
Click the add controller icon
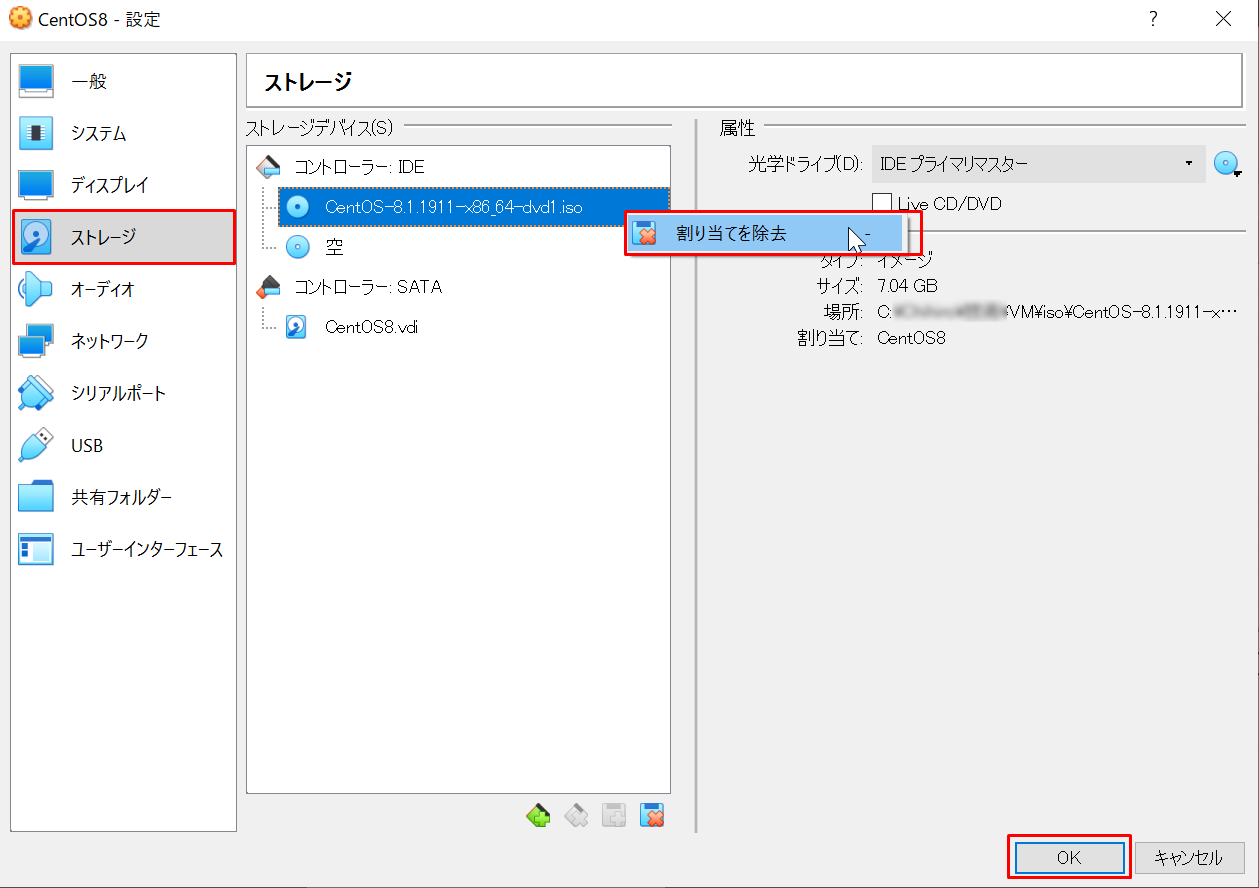click(538, 816)
